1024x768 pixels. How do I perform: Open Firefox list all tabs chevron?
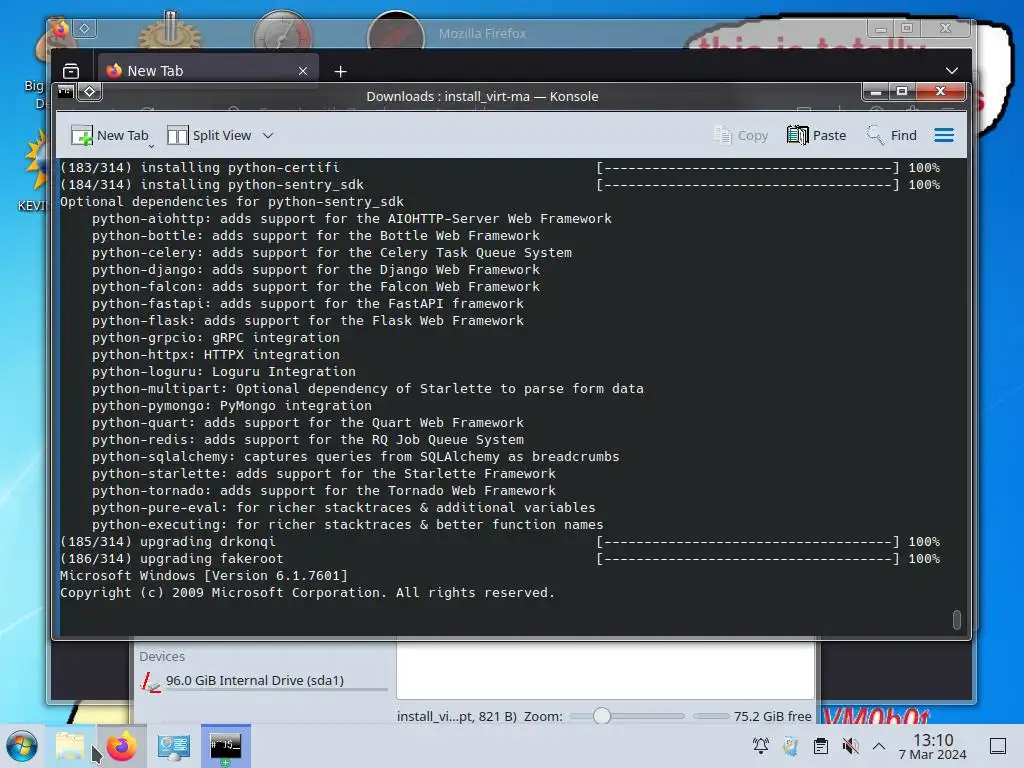click(x=952, y=71)
